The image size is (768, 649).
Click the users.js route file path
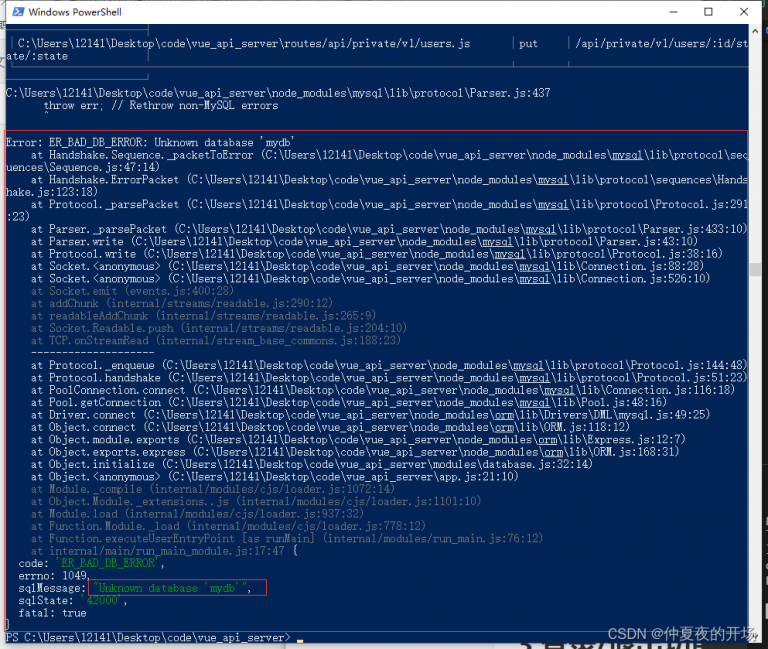tap(244, 44)
